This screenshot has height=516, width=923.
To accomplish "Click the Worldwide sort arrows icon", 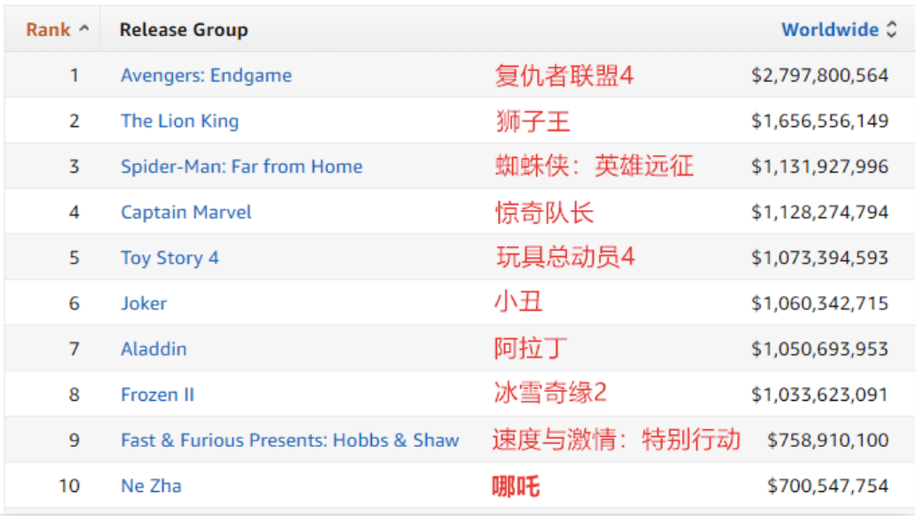I will [x=892, y=30].
